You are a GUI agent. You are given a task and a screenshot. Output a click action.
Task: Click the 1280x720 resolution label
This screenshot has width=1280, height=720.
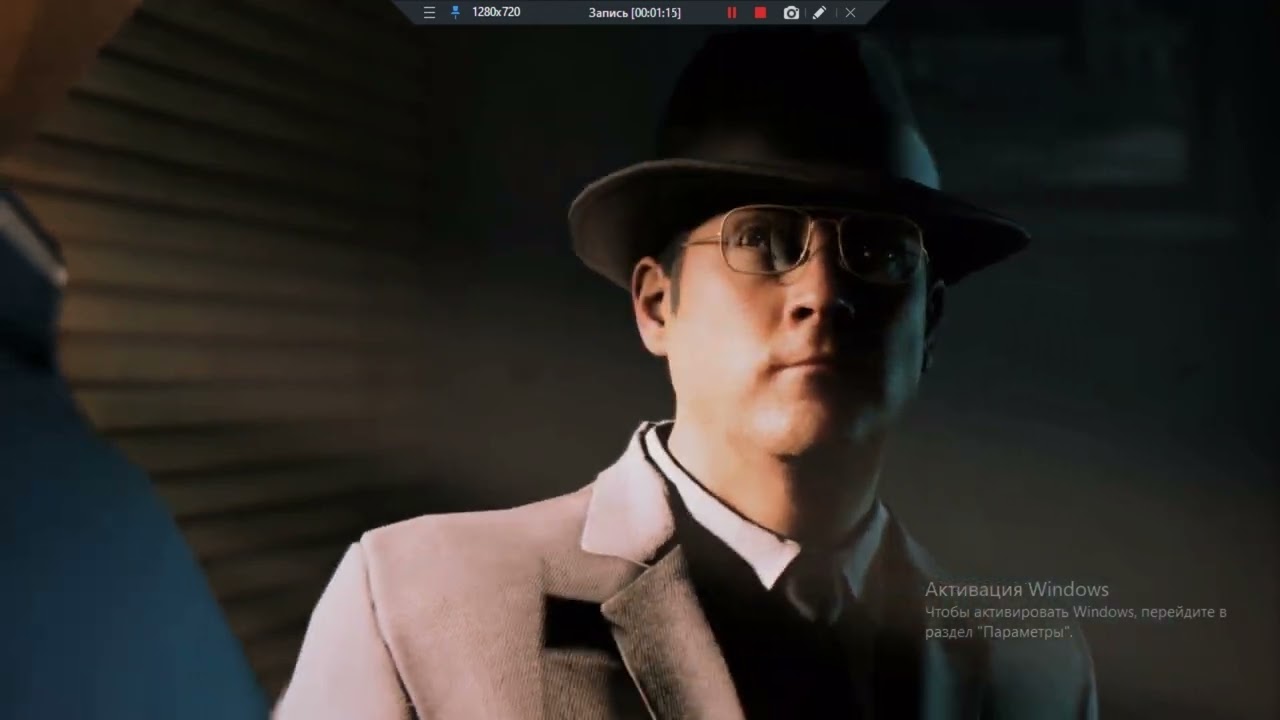(496, 13)
